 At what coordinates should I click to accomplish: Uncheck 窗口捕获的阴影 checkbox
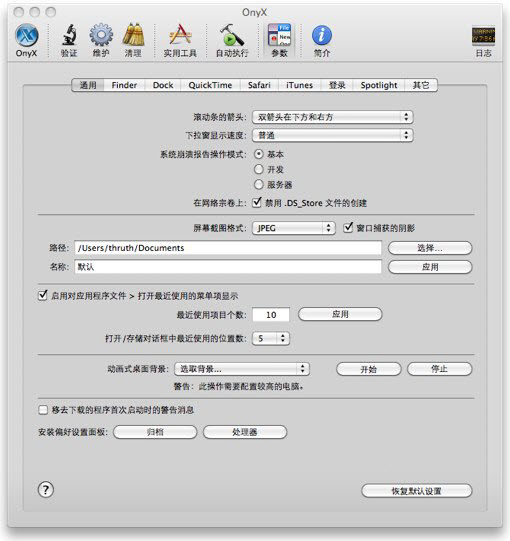point(348,228)
